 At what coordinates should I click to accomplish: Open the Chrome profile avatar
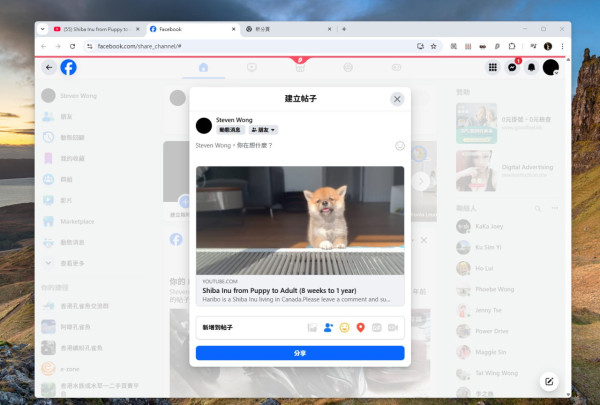click(x=548, y=46)
